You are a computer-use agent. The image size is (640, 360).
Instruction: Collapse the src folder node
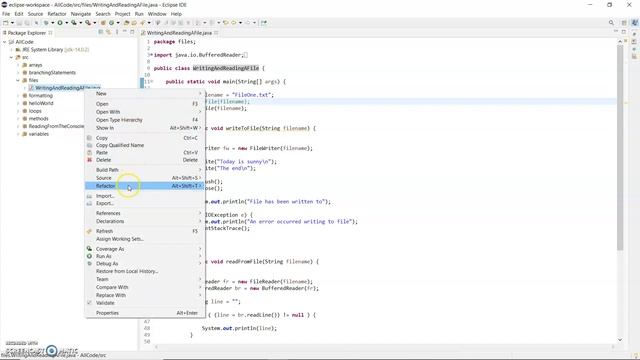point(11,58)
